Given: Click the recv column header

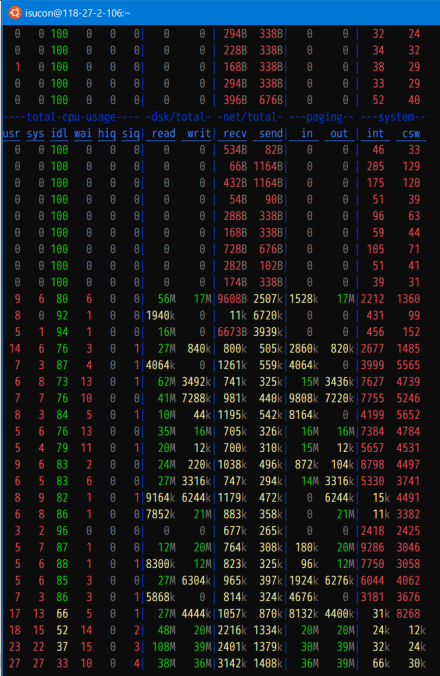Looking at the screenshot, I should pyautogui.click(x=235, y=134).
